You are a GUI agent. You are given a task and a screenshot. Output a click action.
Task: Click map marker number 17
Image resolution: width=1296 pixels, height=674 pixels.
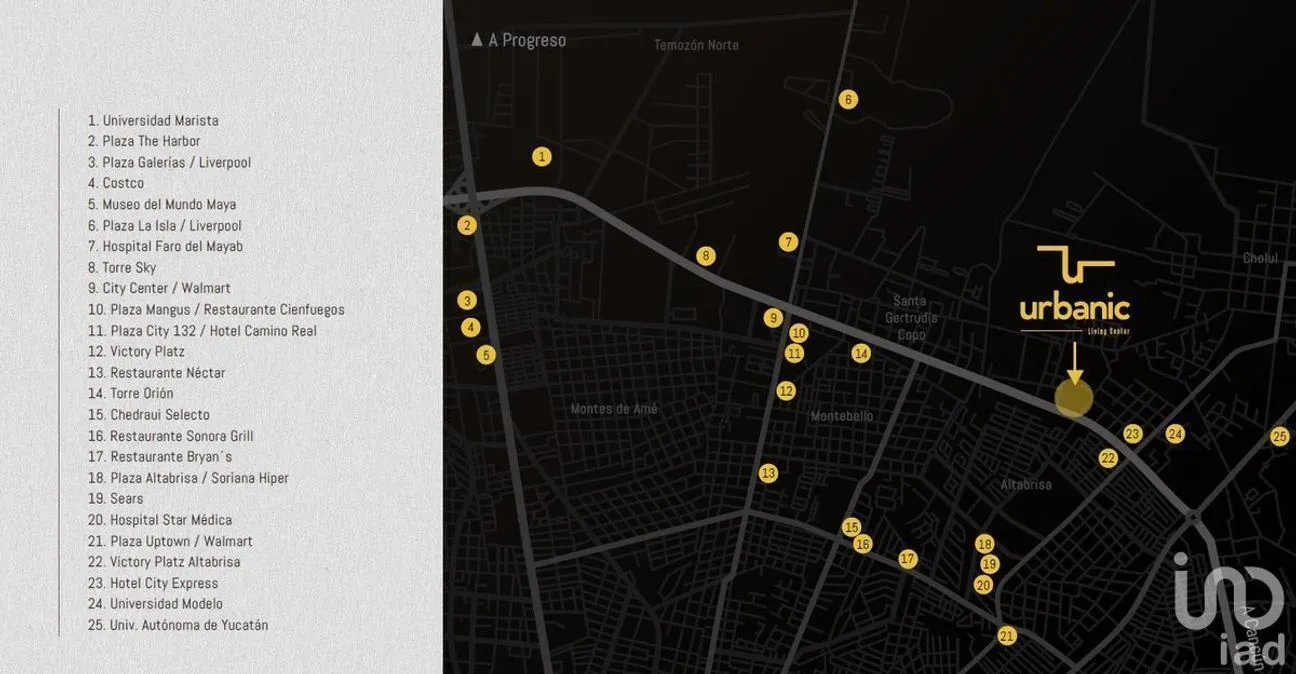click(x=907, y=559)
